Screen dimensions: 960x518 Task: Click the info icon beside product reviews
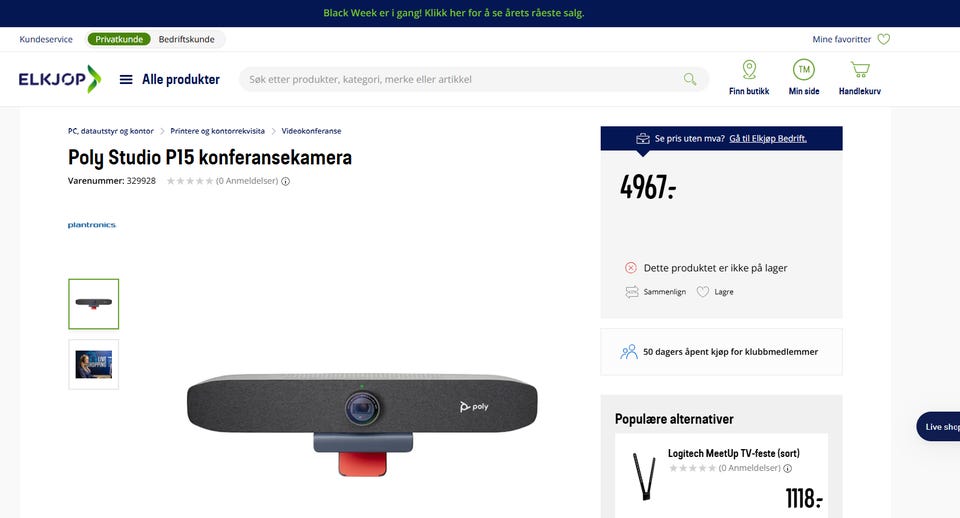click(285, 181)
